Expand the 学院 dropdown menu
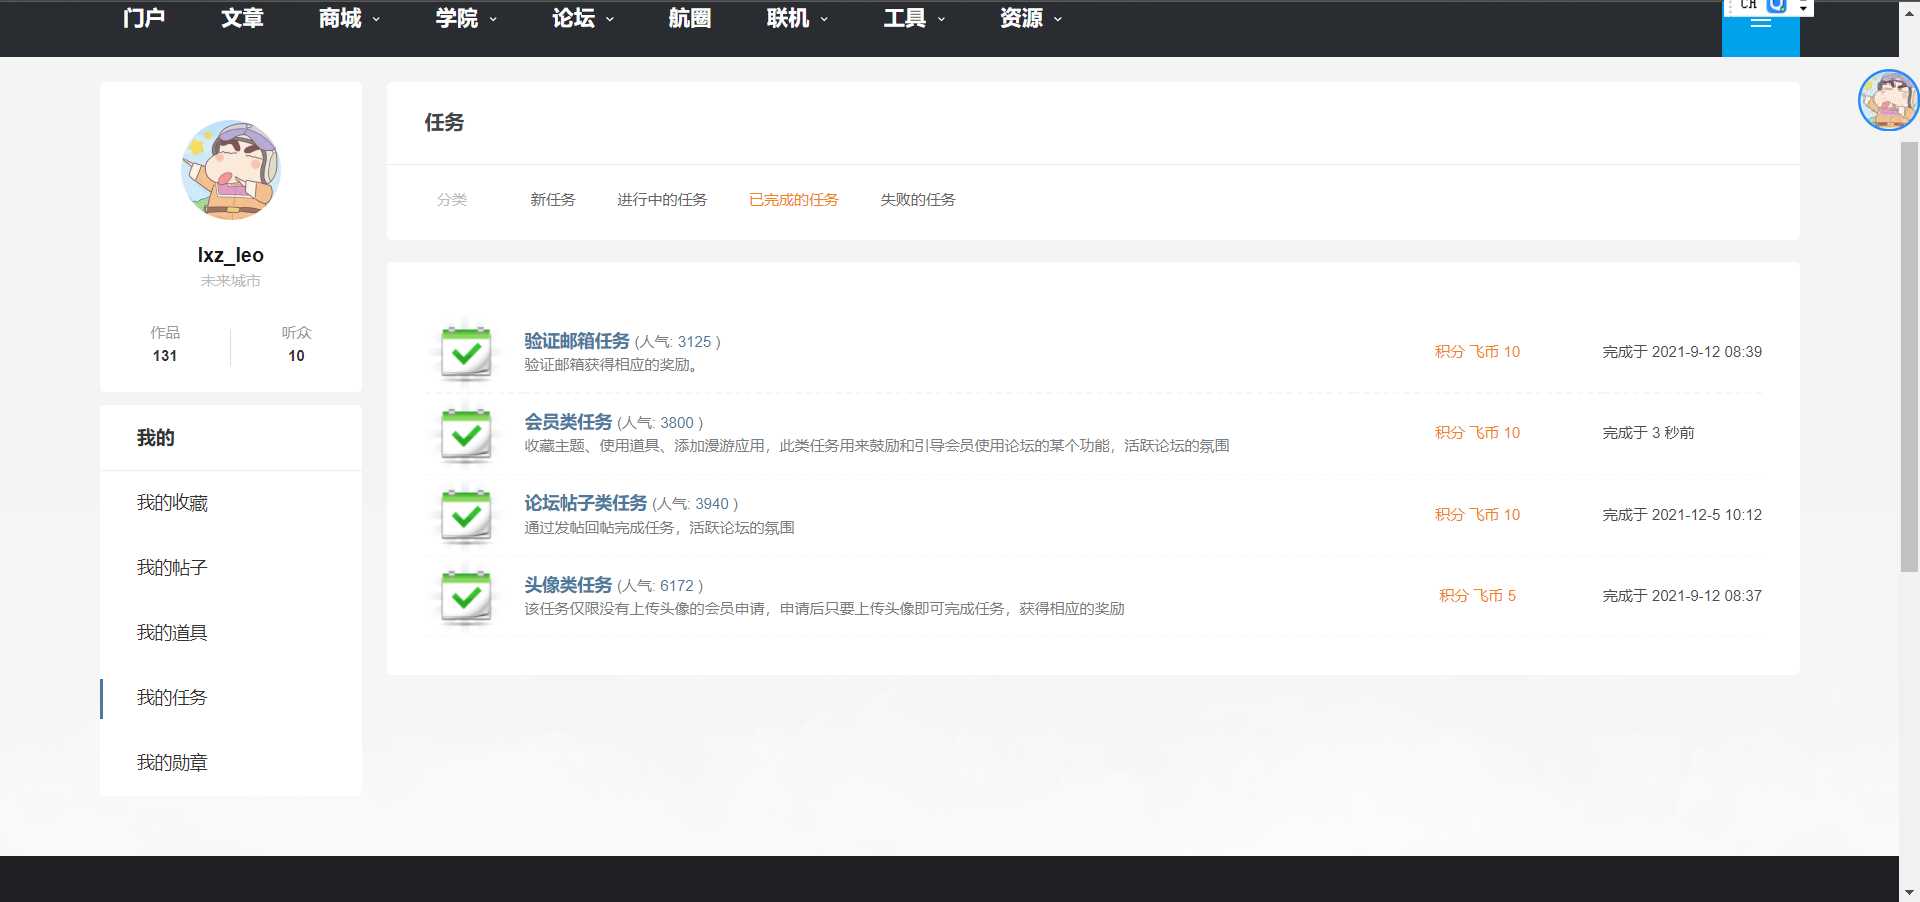1920x902 pixels. click(x=466, y=18)
